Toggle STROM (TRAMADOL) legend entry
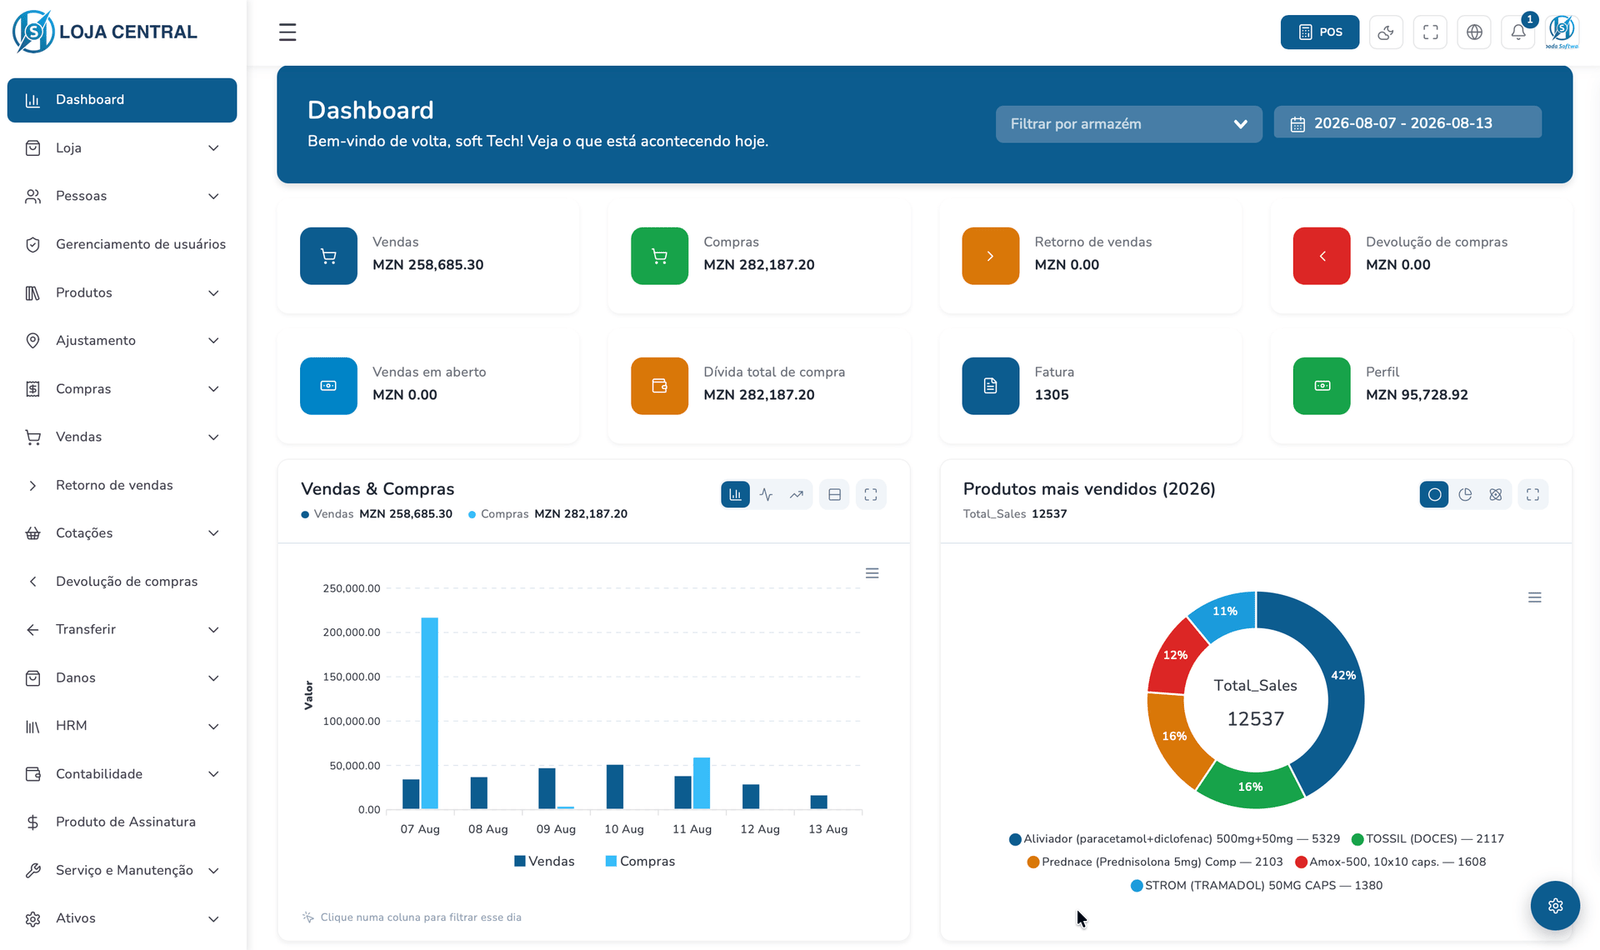Image resolution: width=1600 pixels, height=950 pixels. [1257, 886]
